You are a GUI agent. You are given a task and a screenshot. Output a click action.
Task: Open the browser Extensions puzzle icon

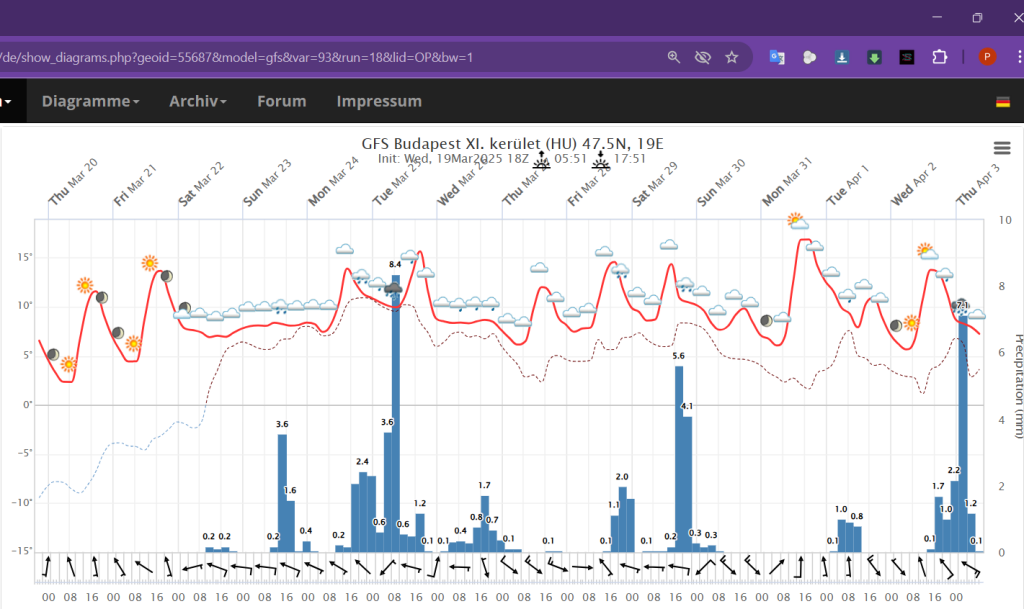(939, 57)
